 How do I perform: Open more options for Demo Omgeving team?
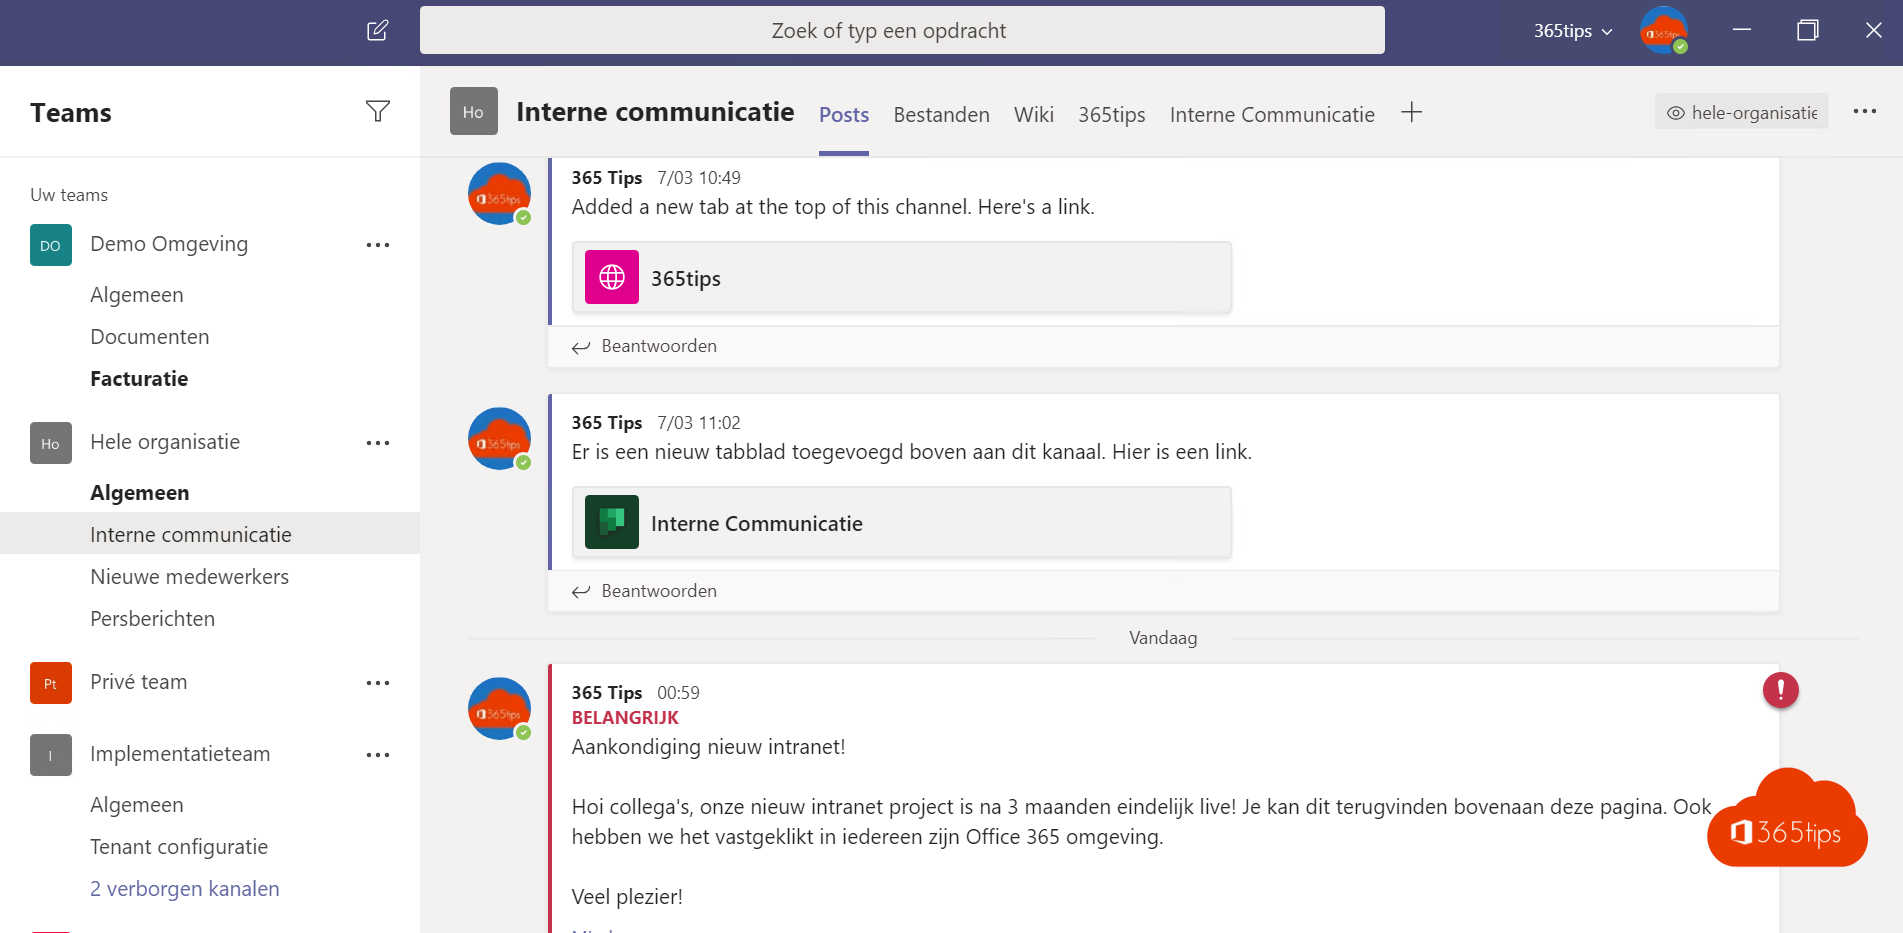tap(378, 245)
